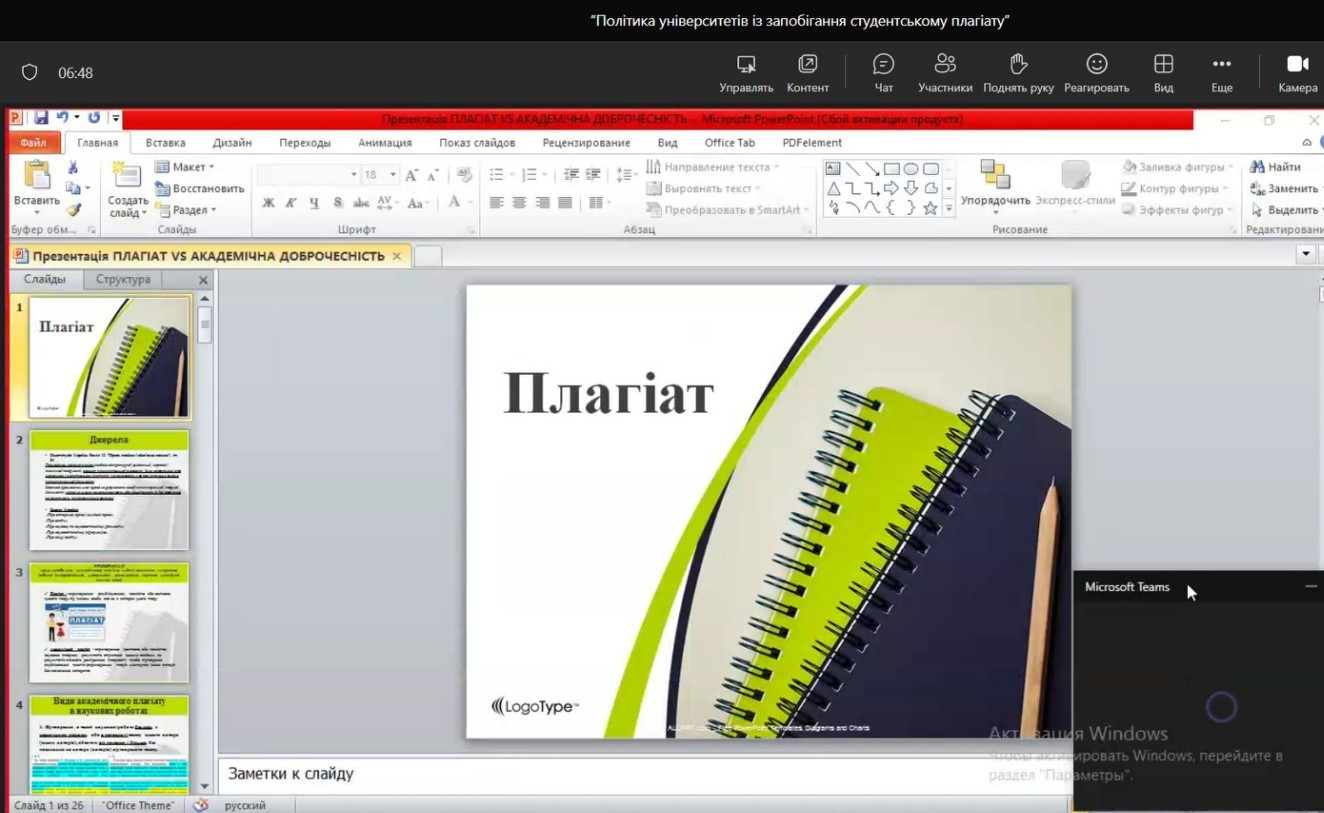Screen dimensions: 1324x813
Task: Click the Copy icon in clipboard group
Action: (x=72, y=188)
